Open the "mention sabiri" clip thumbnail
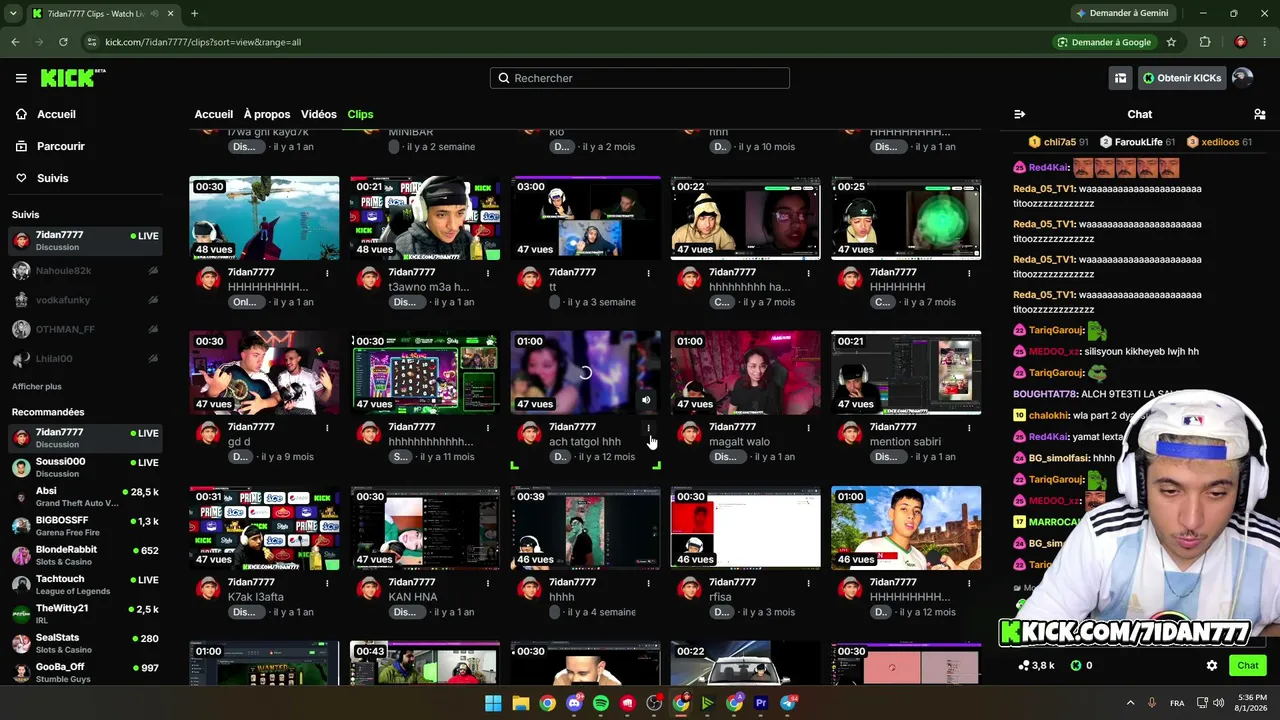The width and height of the screenshot is (1280, 720). point(906,373)
